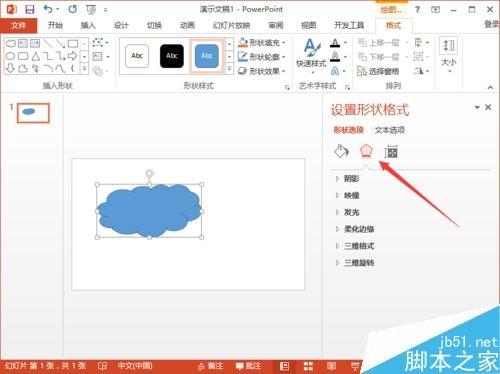The image size is (500, 374).
Task: Switch to the 设计 Design tab
Action: click(121, 25)
